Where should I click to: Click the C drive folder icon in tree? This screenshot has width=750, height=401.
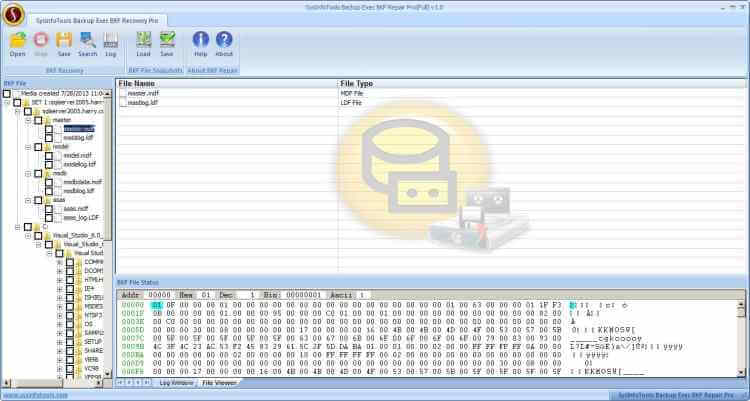[x=37, y=226]
